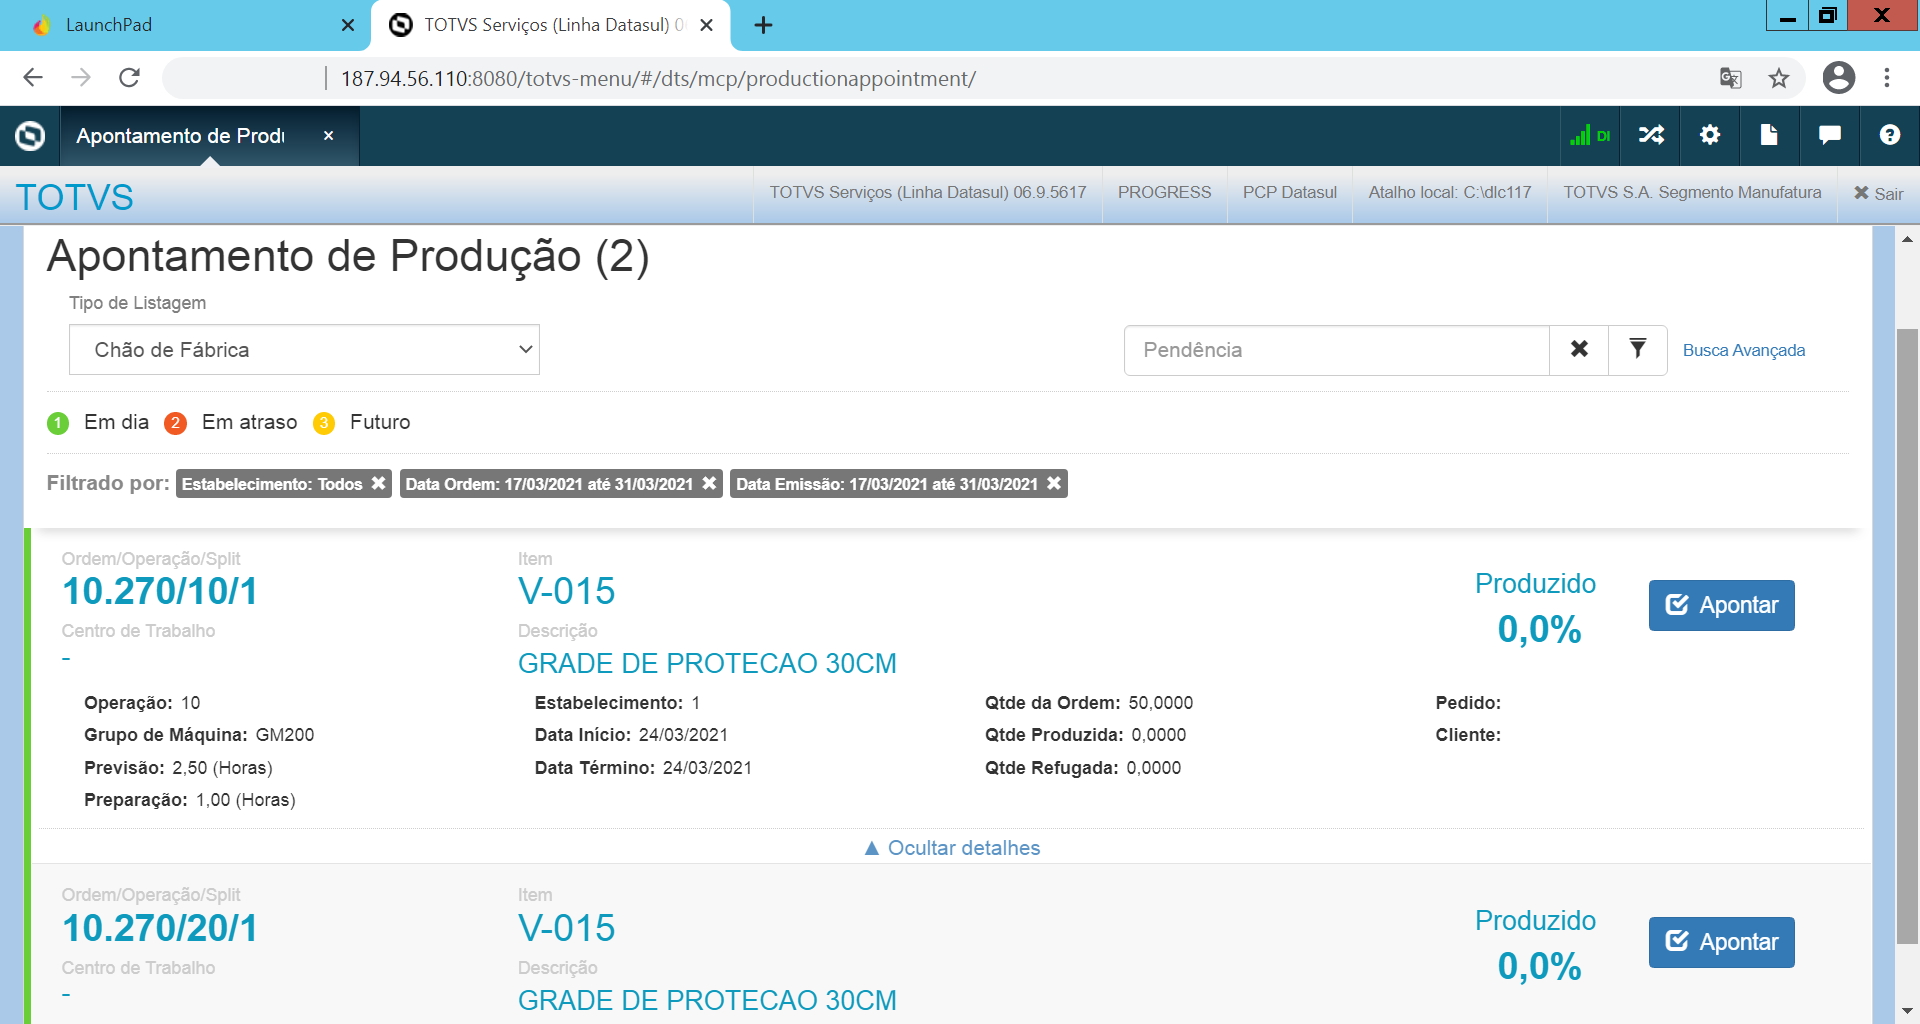This screenshot has height=1024, width=1920.
Task: Click 'Apontar' for order 10.270/10/1
Action: [1721, 605]
